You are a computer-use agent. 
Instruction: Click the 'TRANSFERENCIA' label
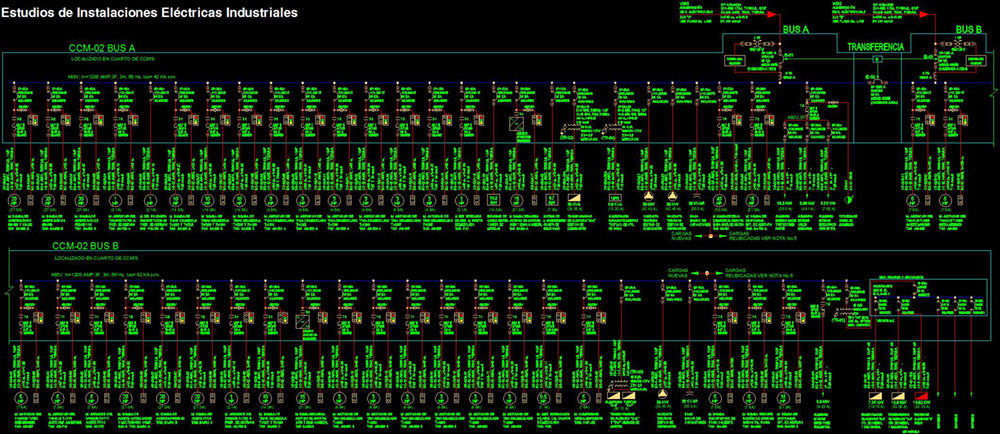coord(875,48)
